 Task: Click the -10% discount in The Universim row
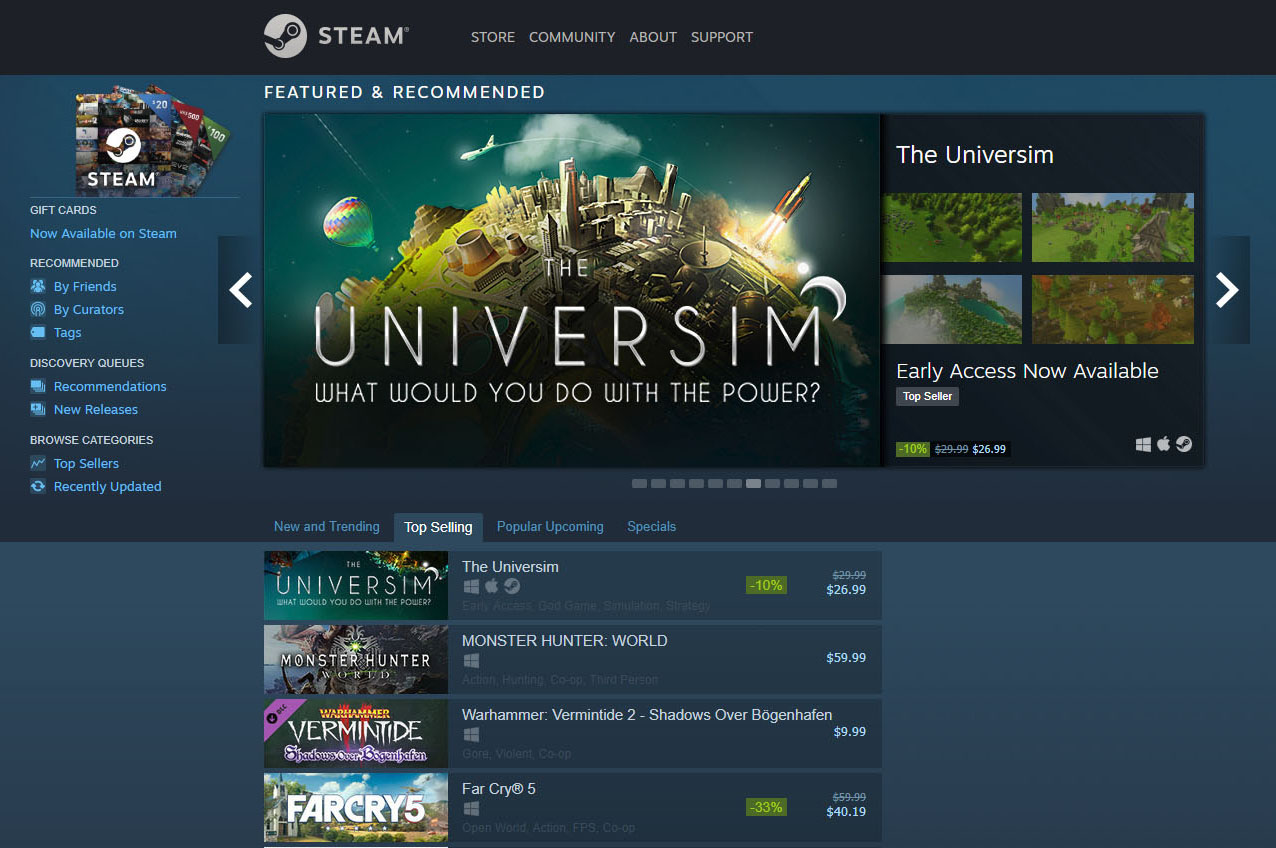(766, 585)
